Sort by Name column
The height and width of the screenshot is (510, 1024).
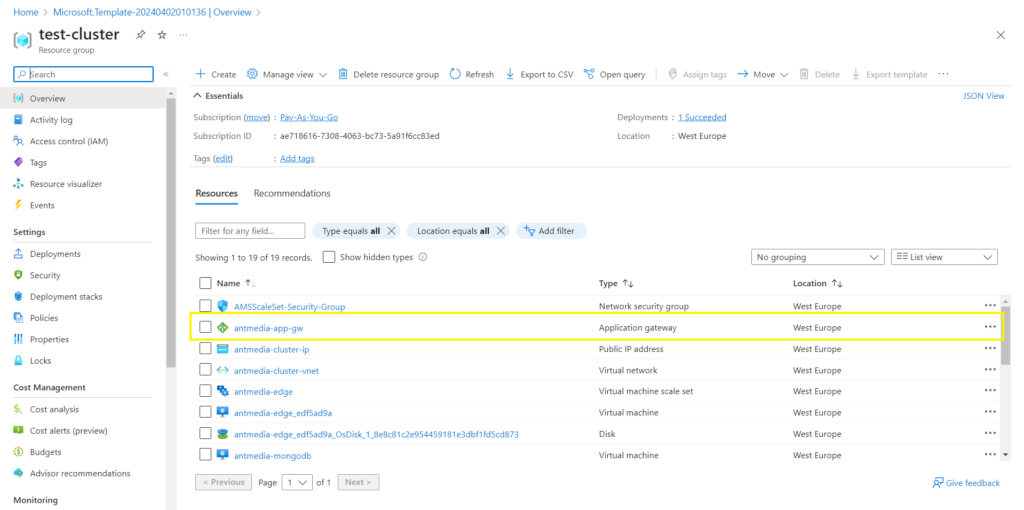[236, 283]
